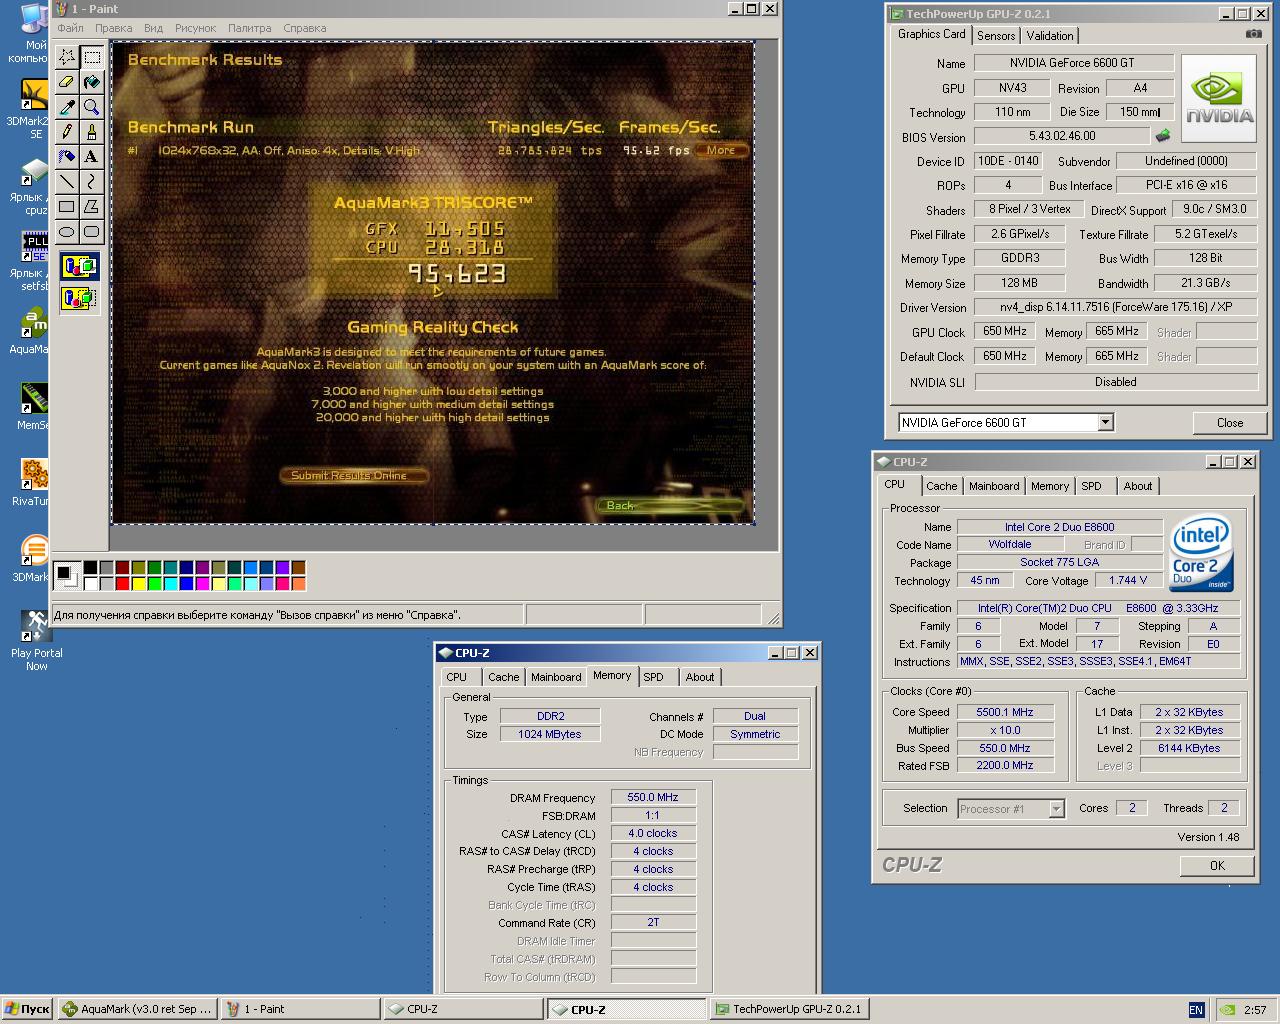Open About tab in CPU-Z processor window
Viewport: 1280px width, 1024px height.
[1138, 486]
